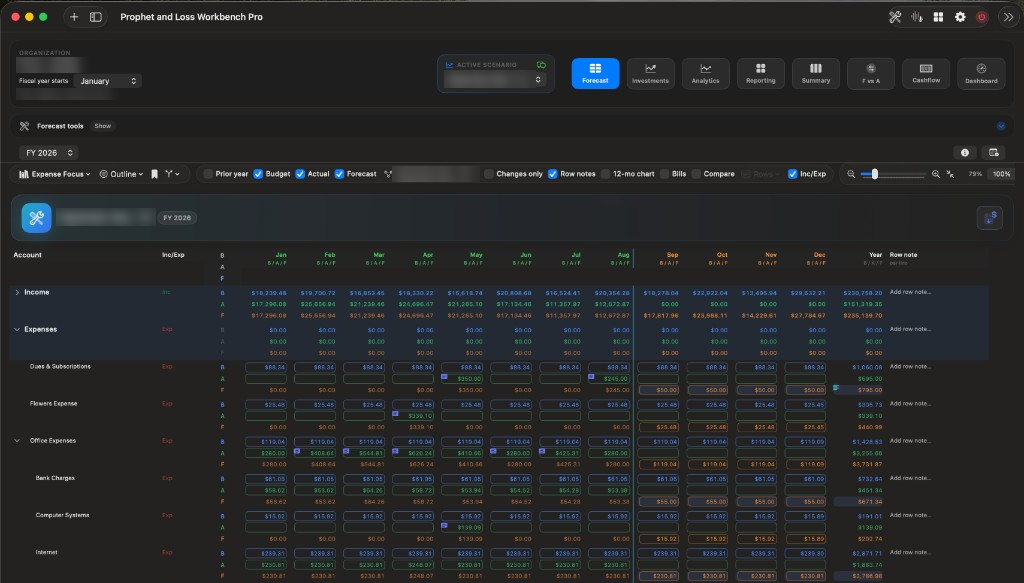The width and height of the screenshot is (1024, 583).
Task: Collapse the Office Expenses row
Action: [17, 441]
